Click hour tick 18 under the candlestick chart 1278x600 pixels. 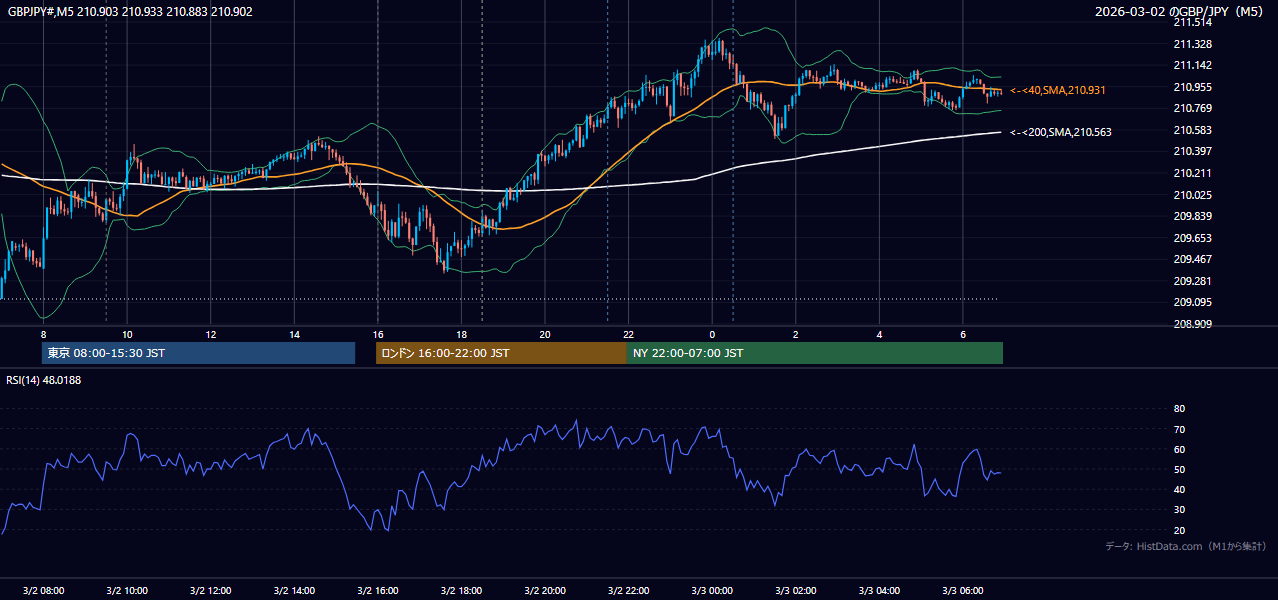tap(461, 334)
